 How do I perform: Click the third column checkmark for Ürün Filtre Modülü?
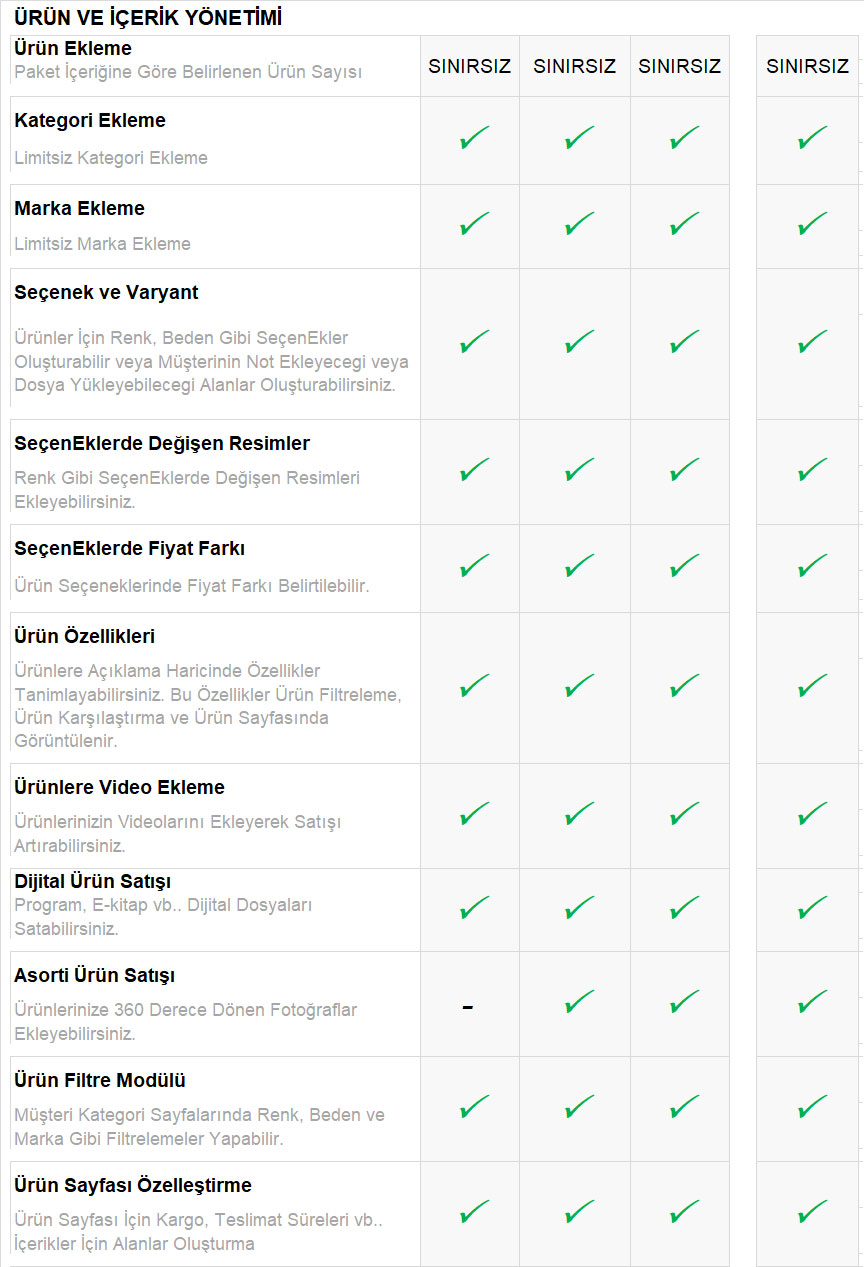684,1107
